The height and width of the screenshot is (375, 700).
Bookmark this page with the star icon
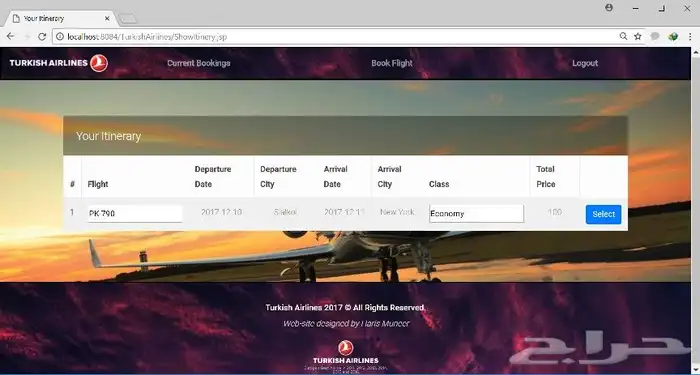coord(638,37)
